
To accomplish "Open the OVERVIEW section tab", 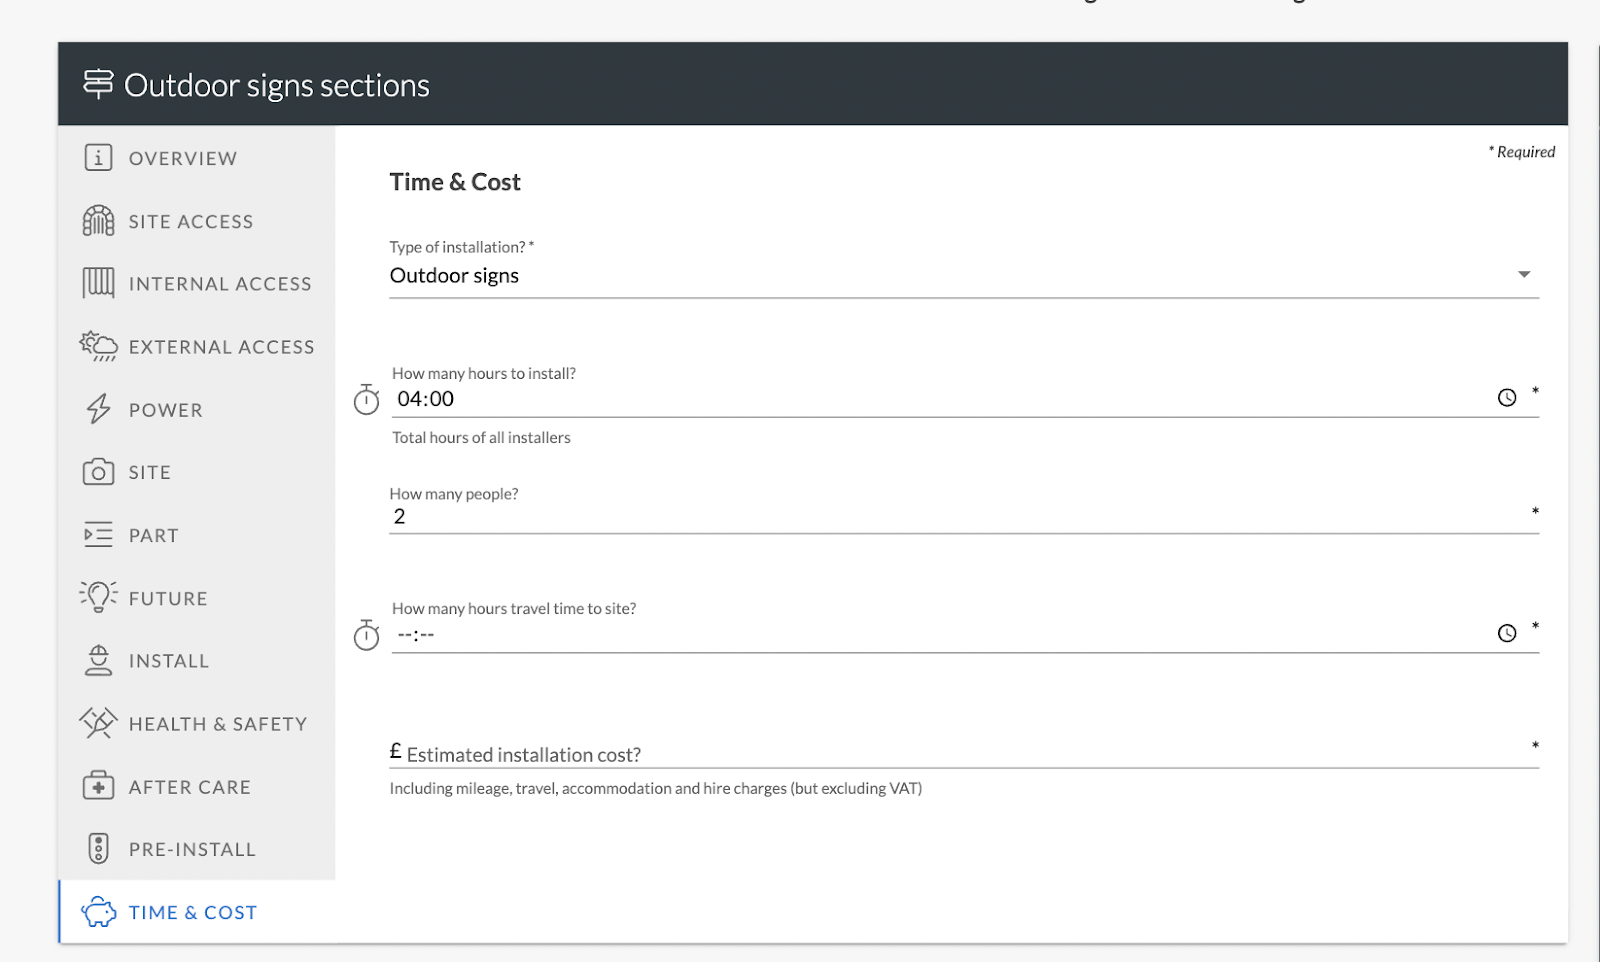I will (x=183, y=159).
